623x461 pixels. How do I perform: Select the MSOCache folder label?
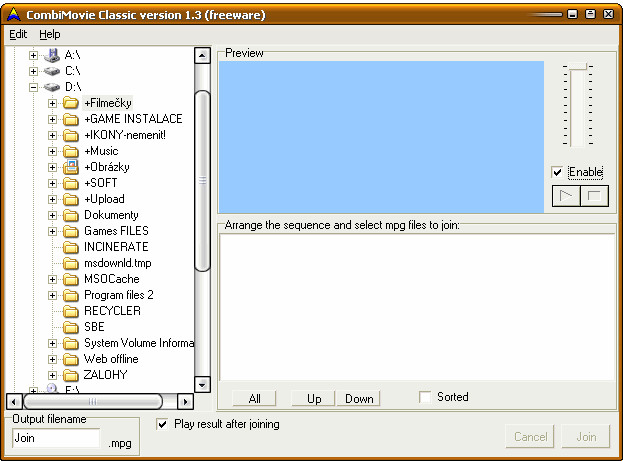pyautogui.click(x=112, y=279)
